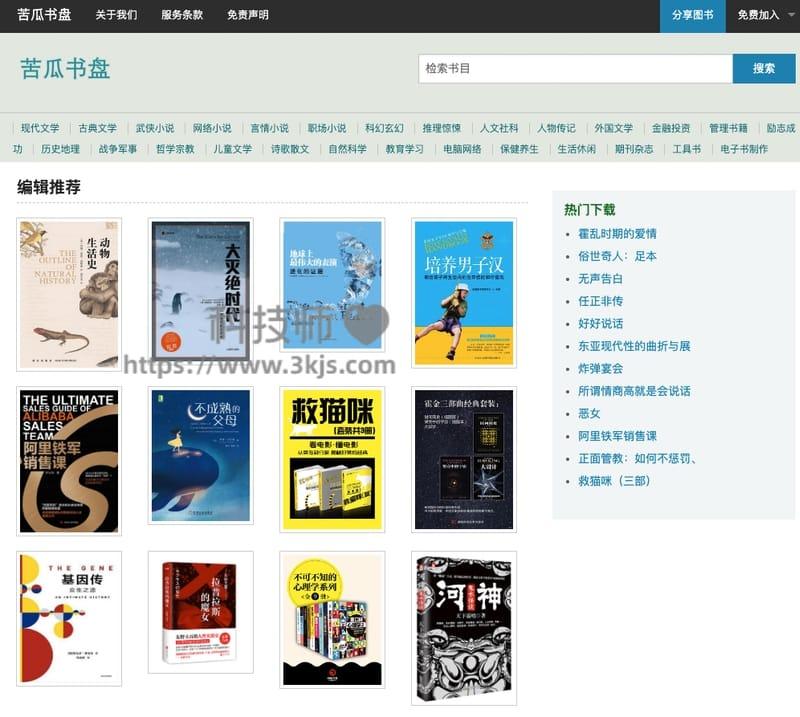Open 东亚现代性的曲折与展 link
This screenshot has height=717, width=800.
634,346
